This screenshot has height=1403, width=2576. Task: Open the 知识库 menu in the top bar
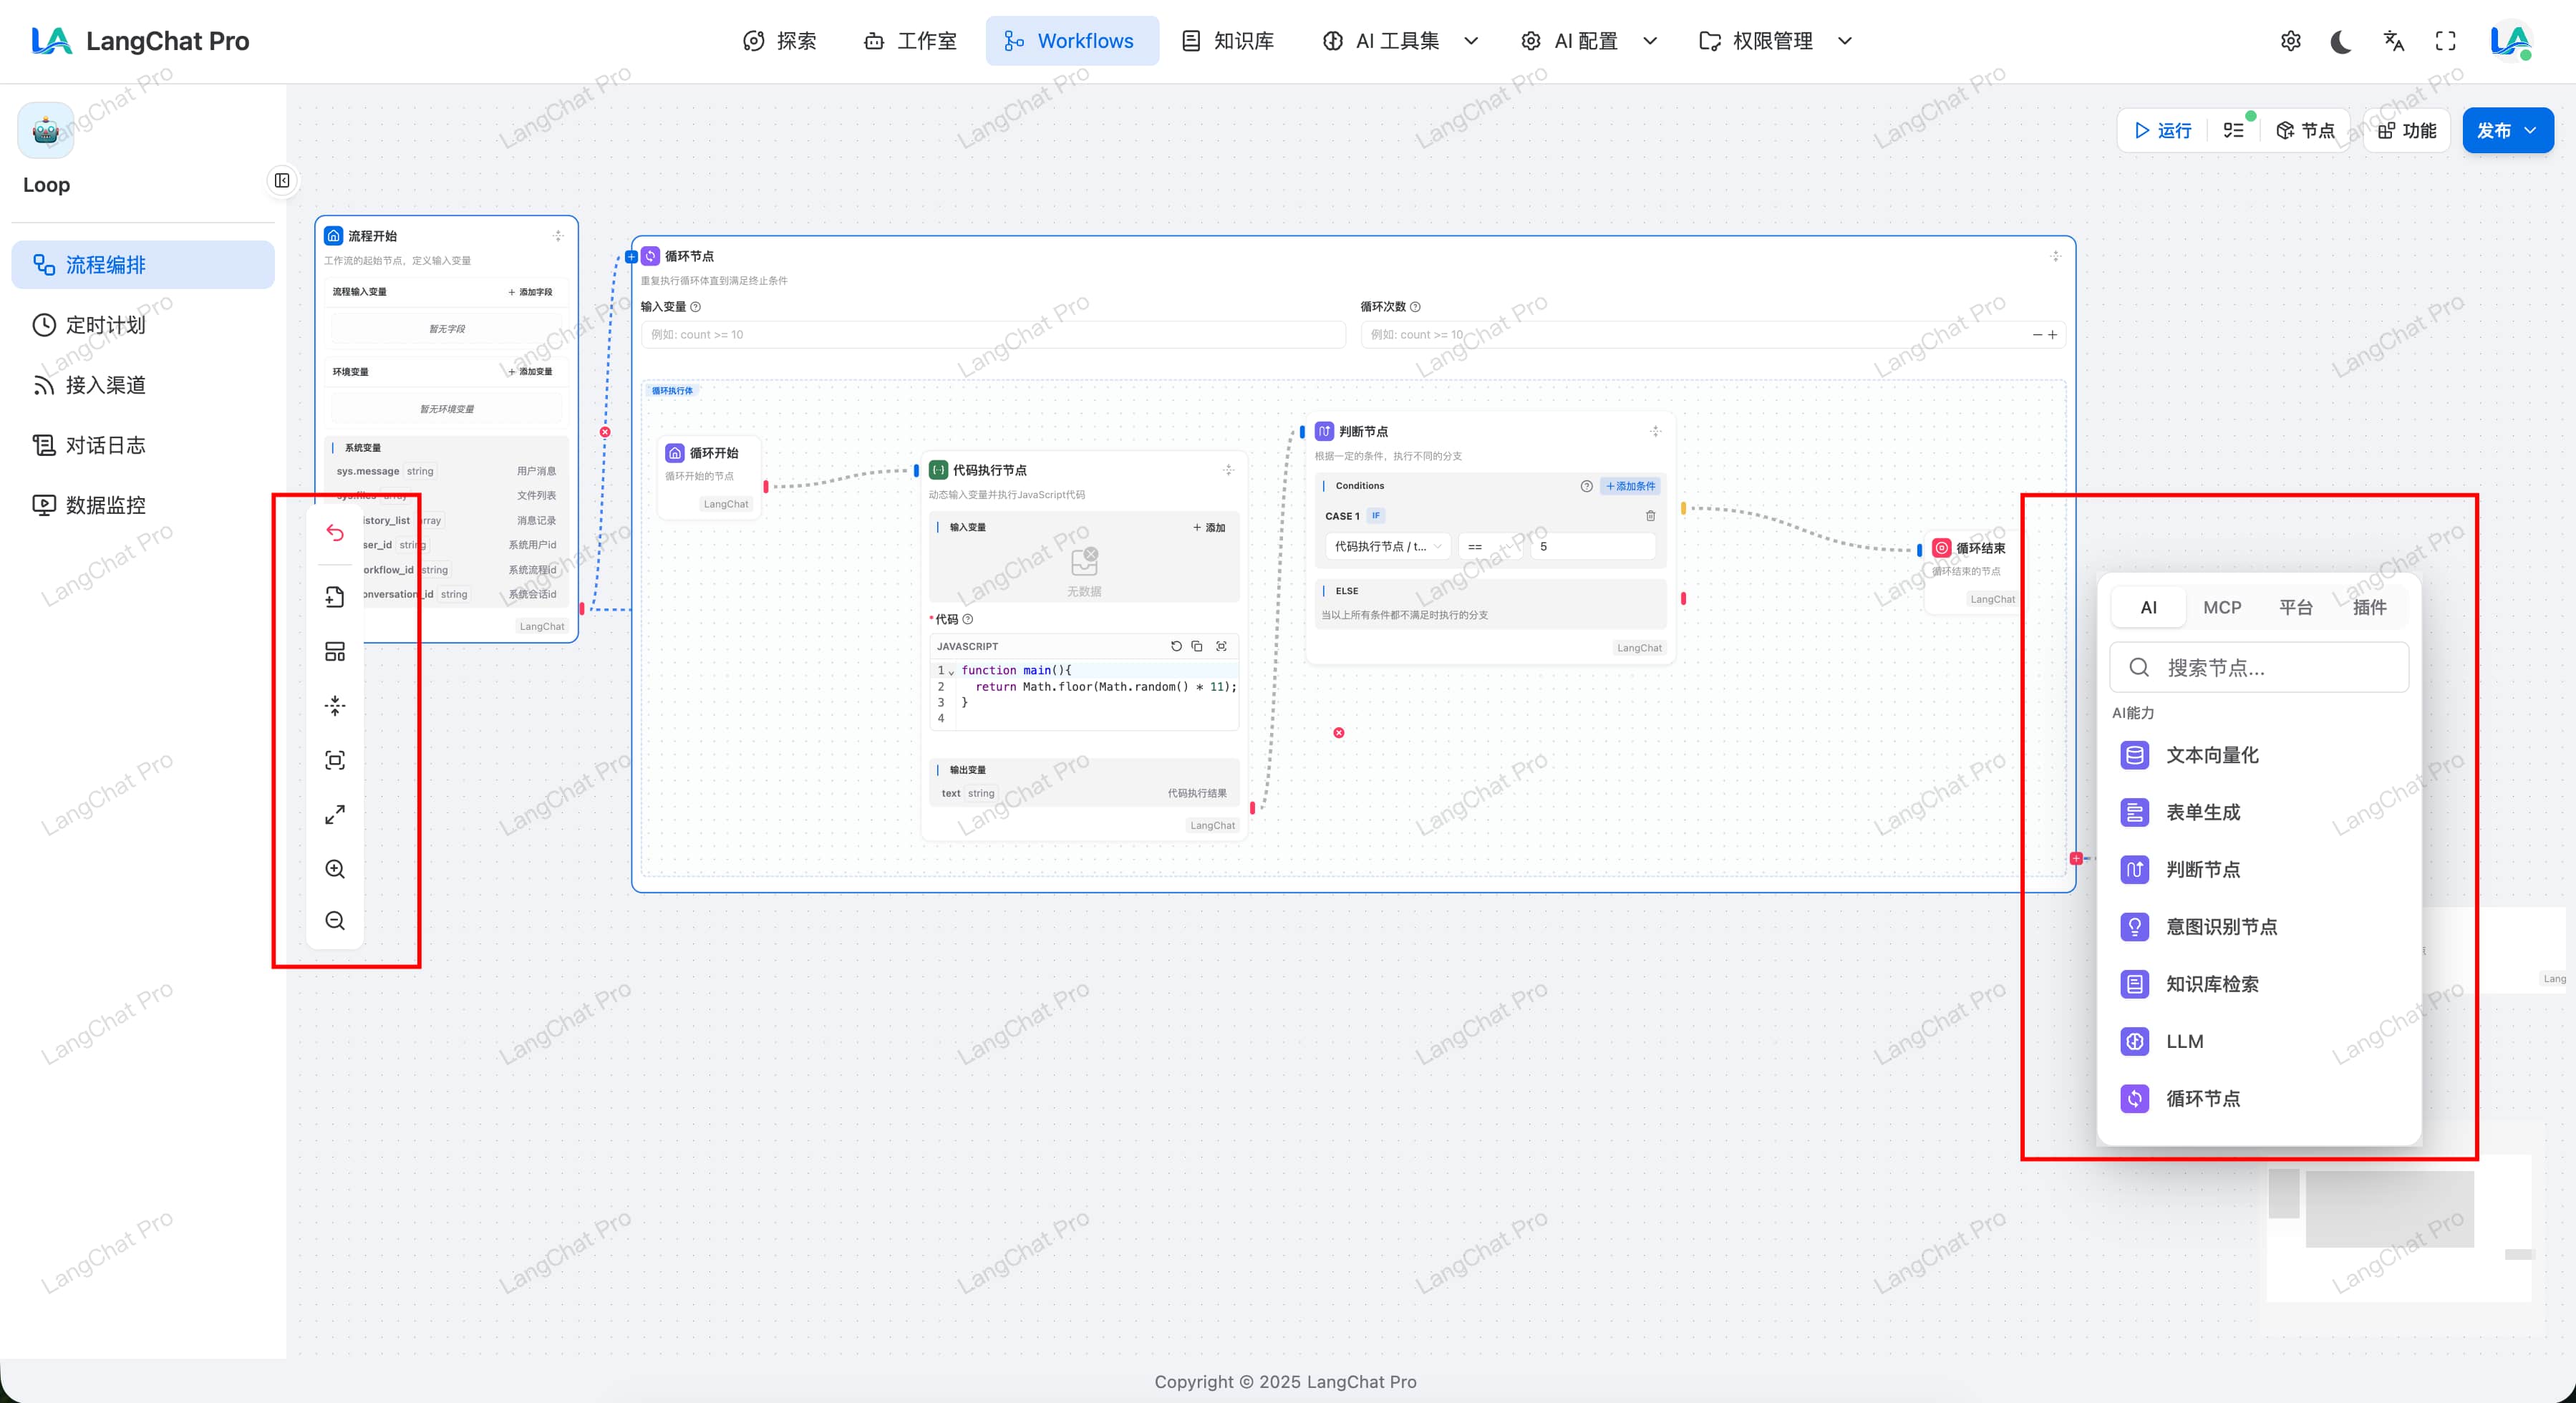click(x=1244, y=41)
